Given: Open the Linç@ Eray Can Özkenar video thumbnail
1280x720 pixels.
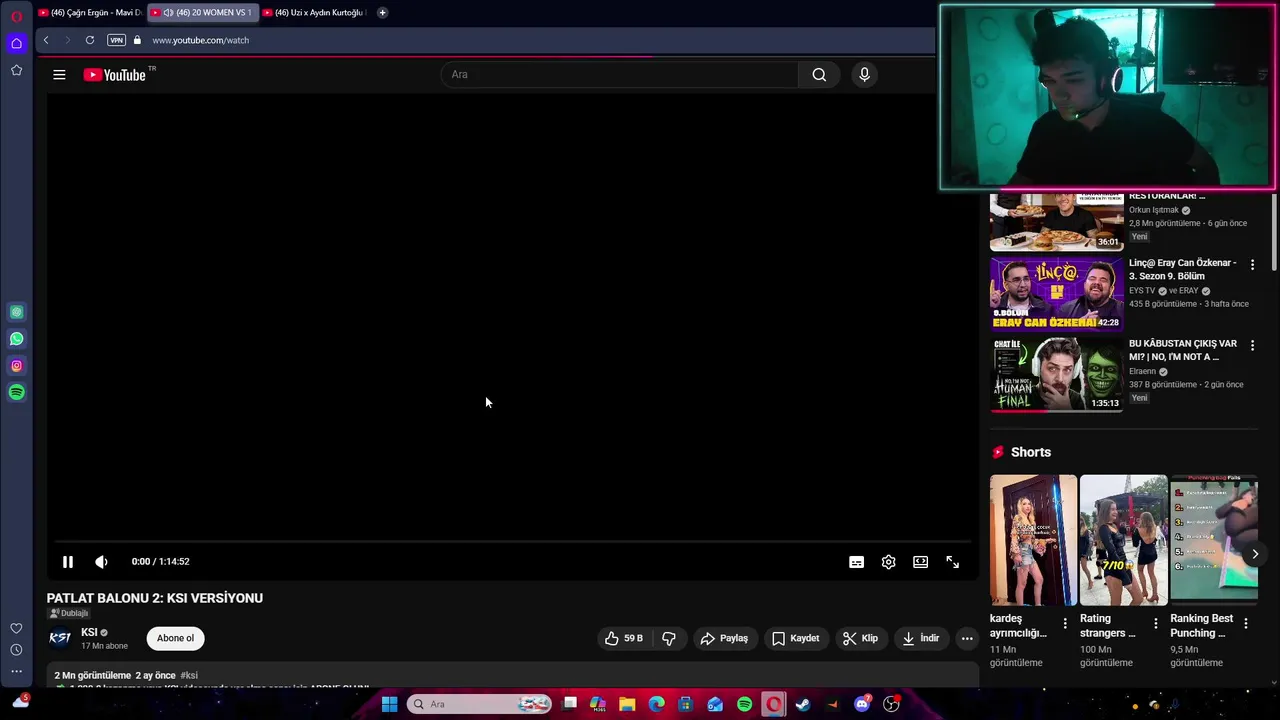Looking at the screenshot, I should pyautogui.click(x=1056, y=294).
